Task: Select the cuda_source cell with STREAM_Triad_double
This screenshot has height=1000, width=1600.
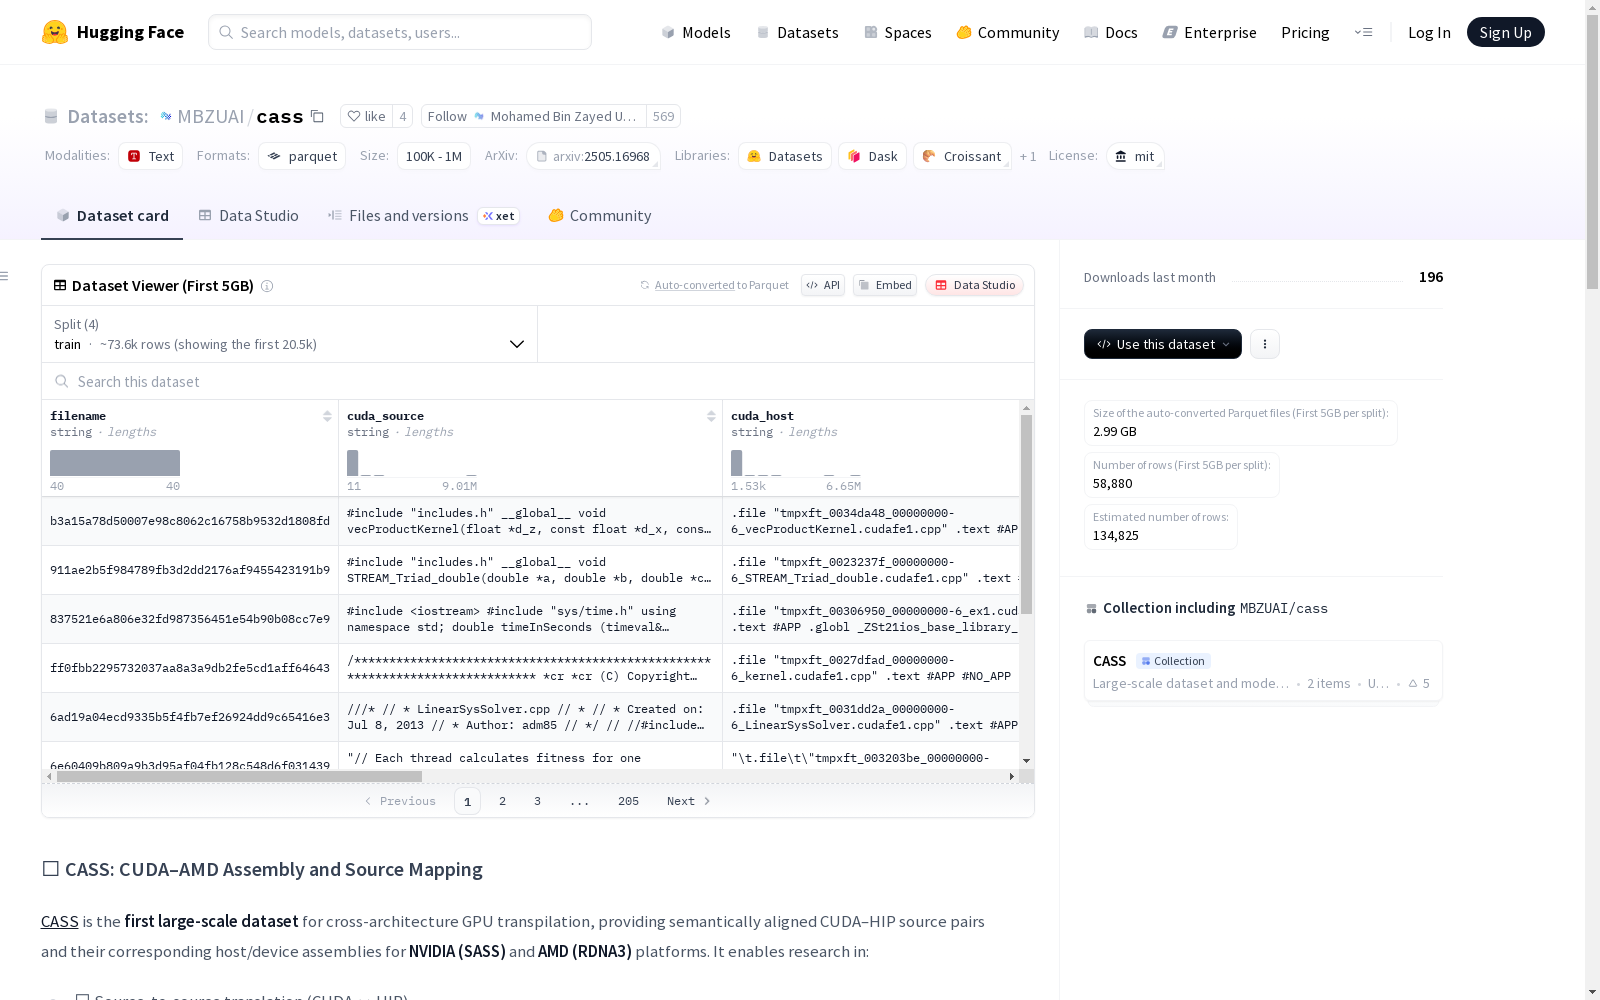Action: pyautogui.click(x=530, y=570)
